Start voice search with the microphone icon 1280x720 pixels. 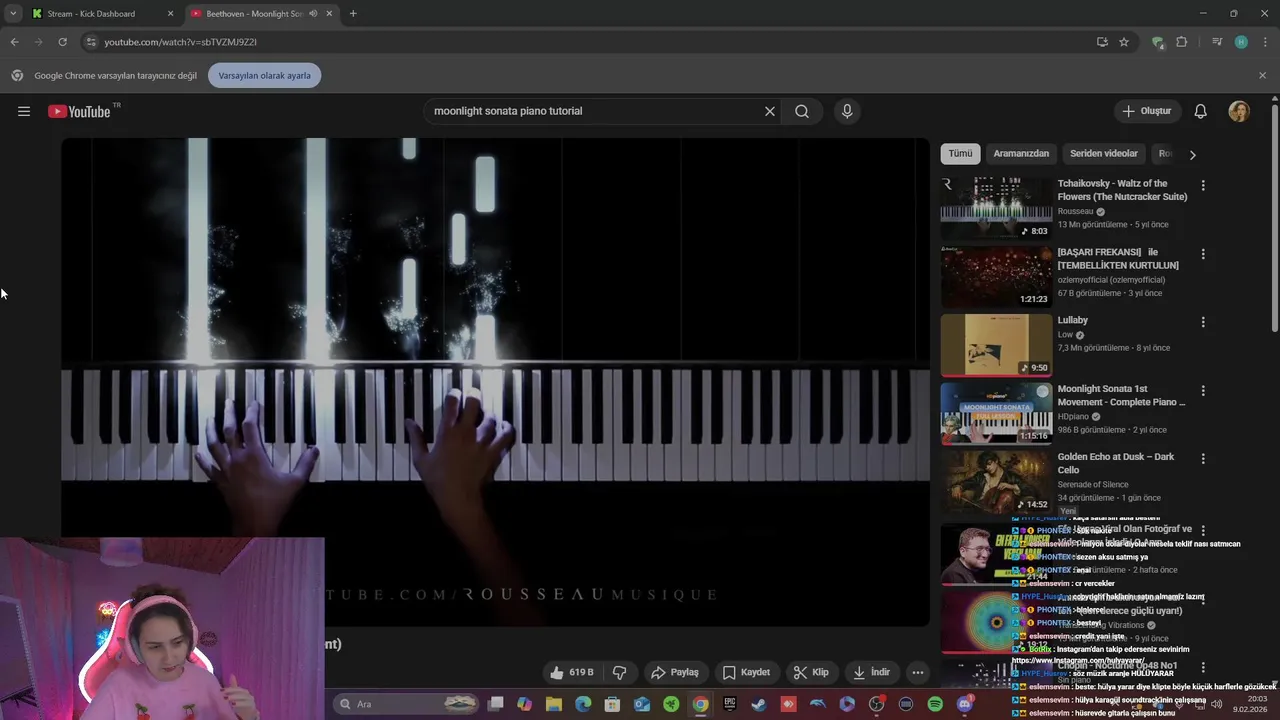847,111
